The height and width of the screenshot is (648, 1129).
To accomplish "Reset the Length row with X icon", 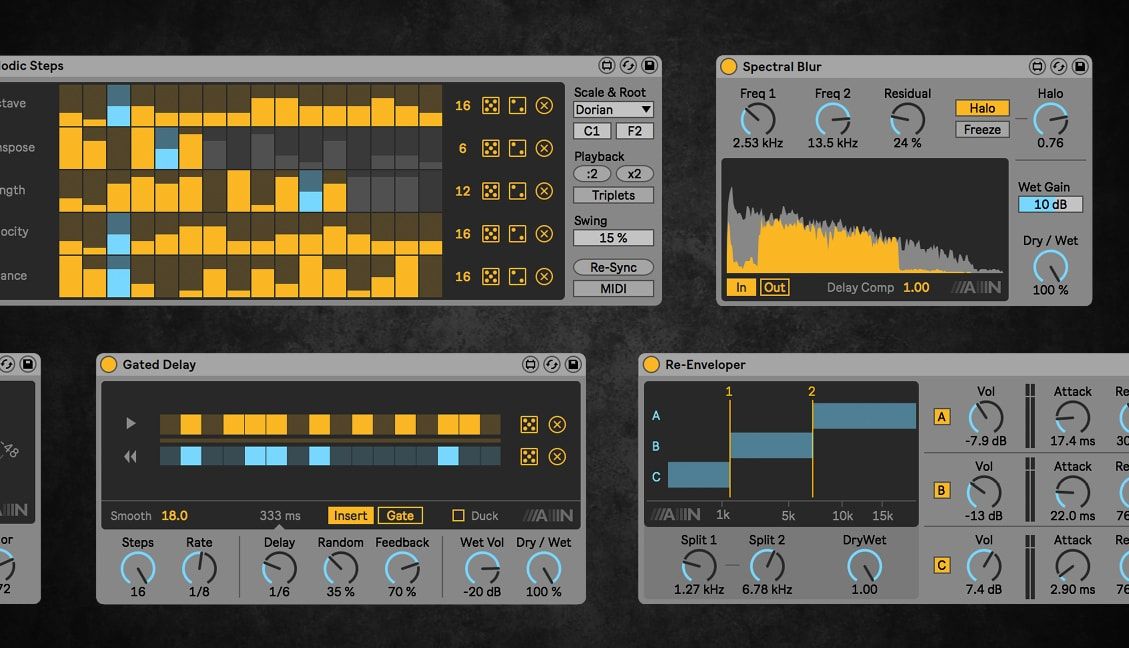I will [x=544, y=191].
